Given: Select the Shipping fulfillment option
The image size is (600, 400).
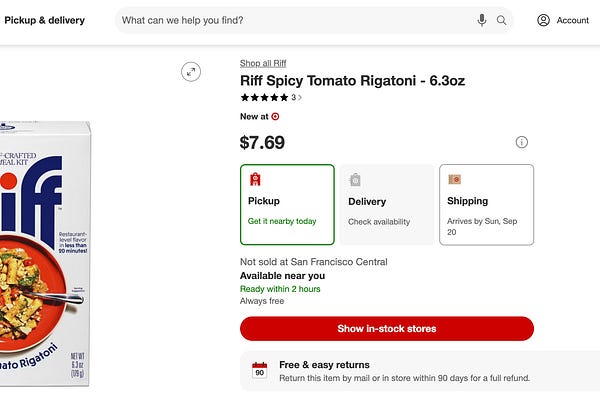Looking at the screenshot, I should [x=486, y=204].
